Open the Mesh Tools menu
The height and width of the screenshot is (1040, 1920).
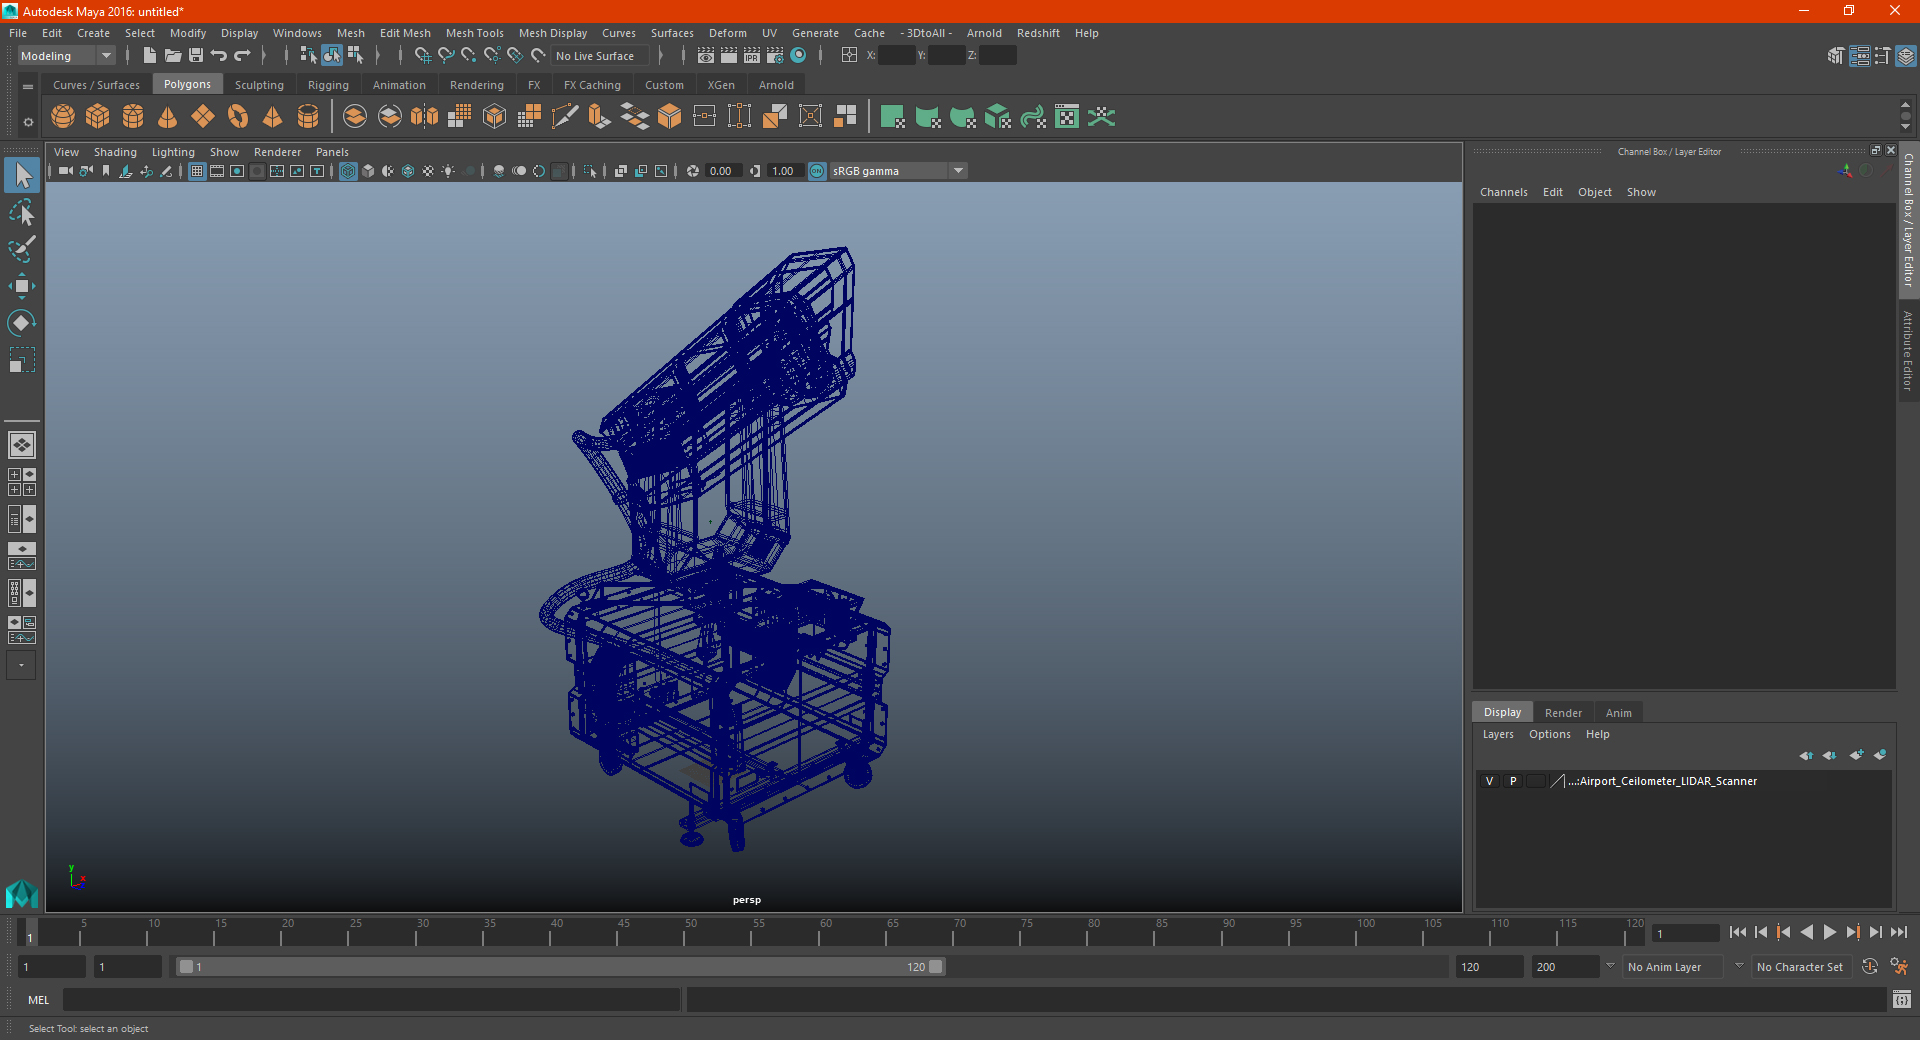pos(474,33)
